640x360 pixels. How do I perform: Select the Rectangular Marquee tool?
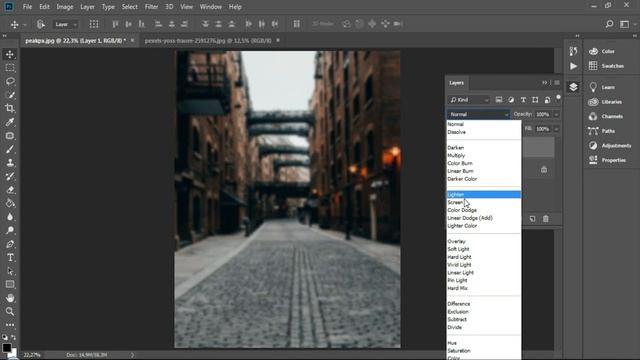click(x=10, y=68)
